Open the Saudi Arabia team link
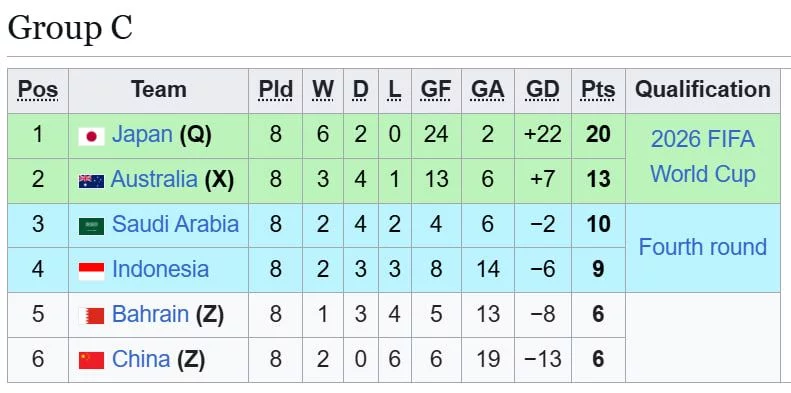 175,224
